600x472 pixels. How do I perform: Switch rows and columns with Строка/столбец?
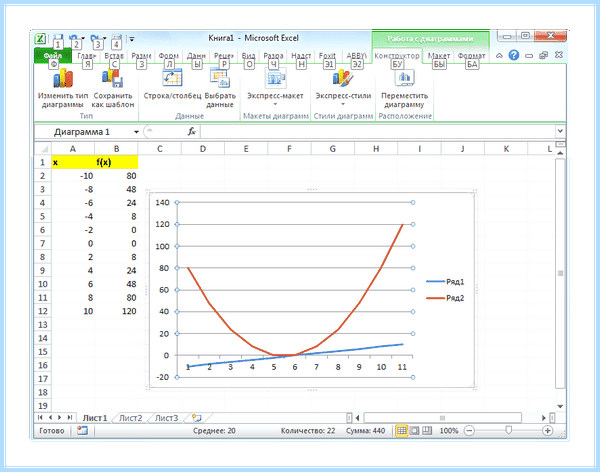(x=172, y=78)
